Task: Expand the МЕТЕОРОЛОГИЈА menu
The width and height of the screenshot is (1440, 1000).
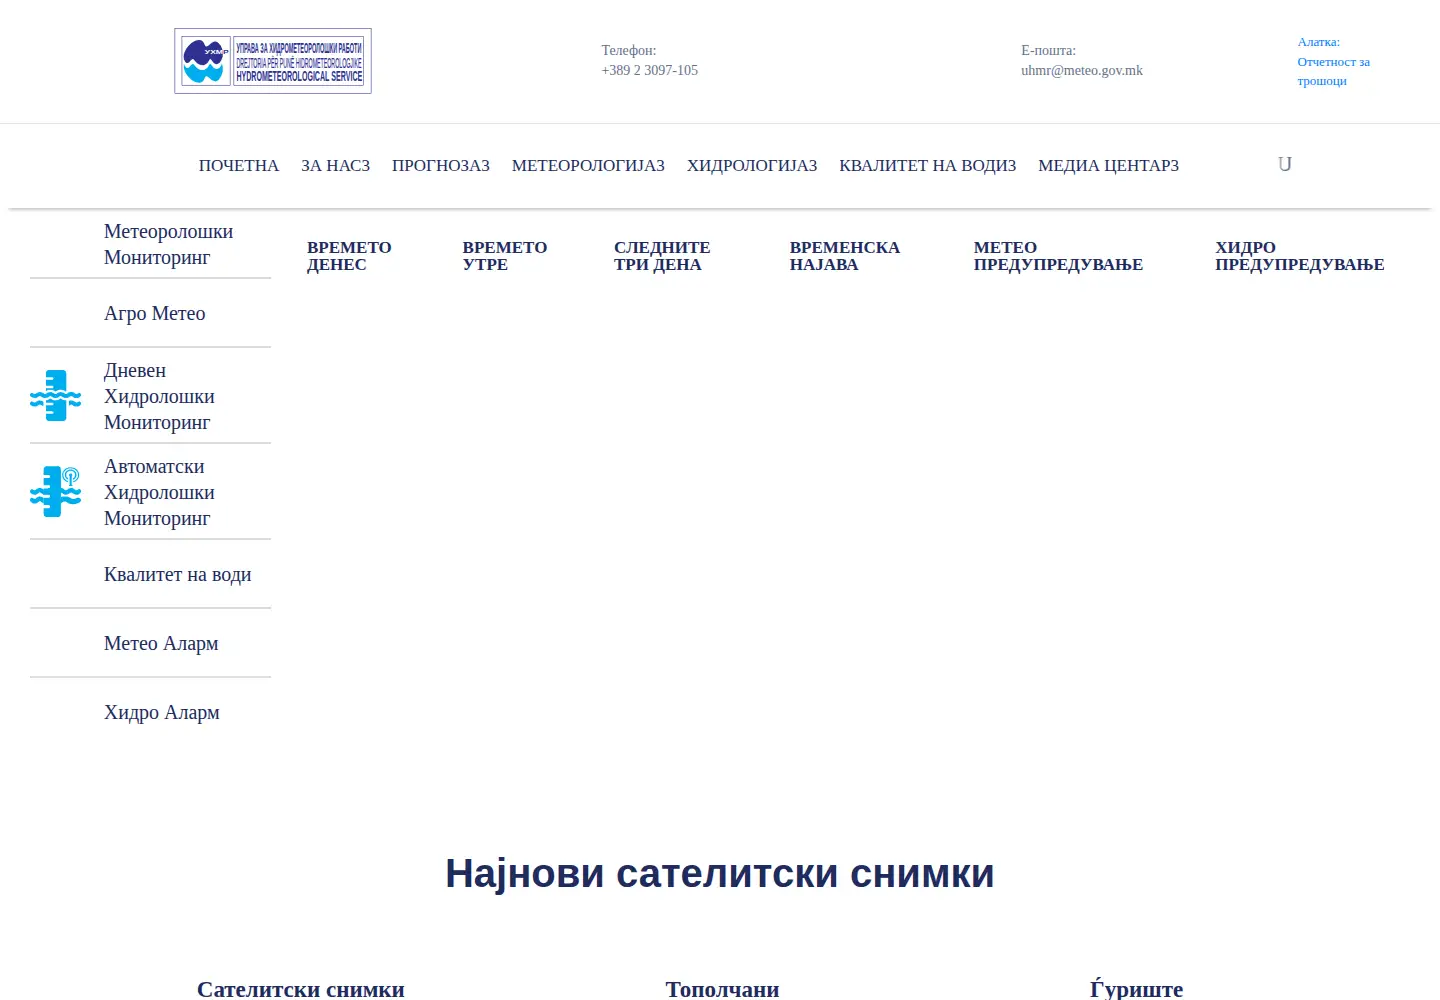Action: coord(588,165)
